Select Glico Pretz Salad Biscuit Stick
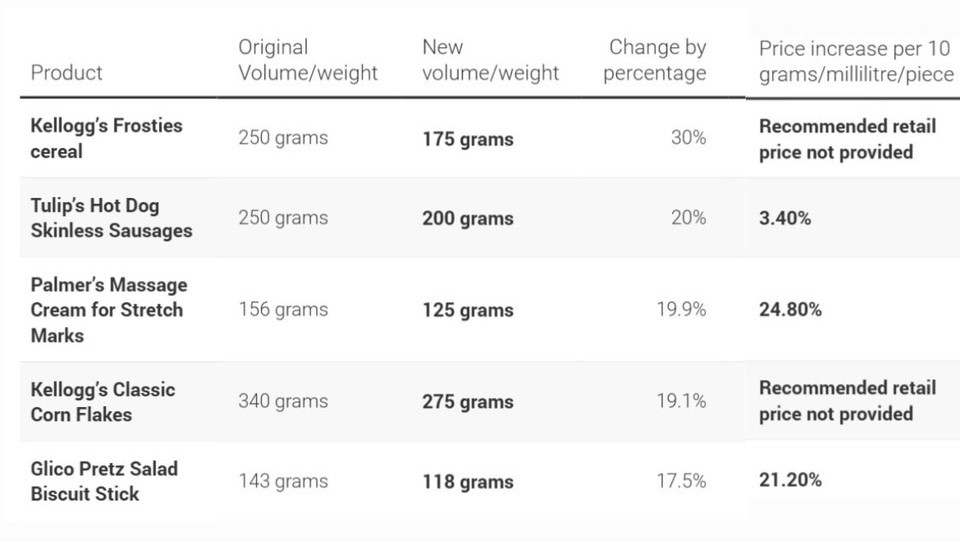Image resolution: width=960 pixels, height=542 pixels. tap(104, 481)
